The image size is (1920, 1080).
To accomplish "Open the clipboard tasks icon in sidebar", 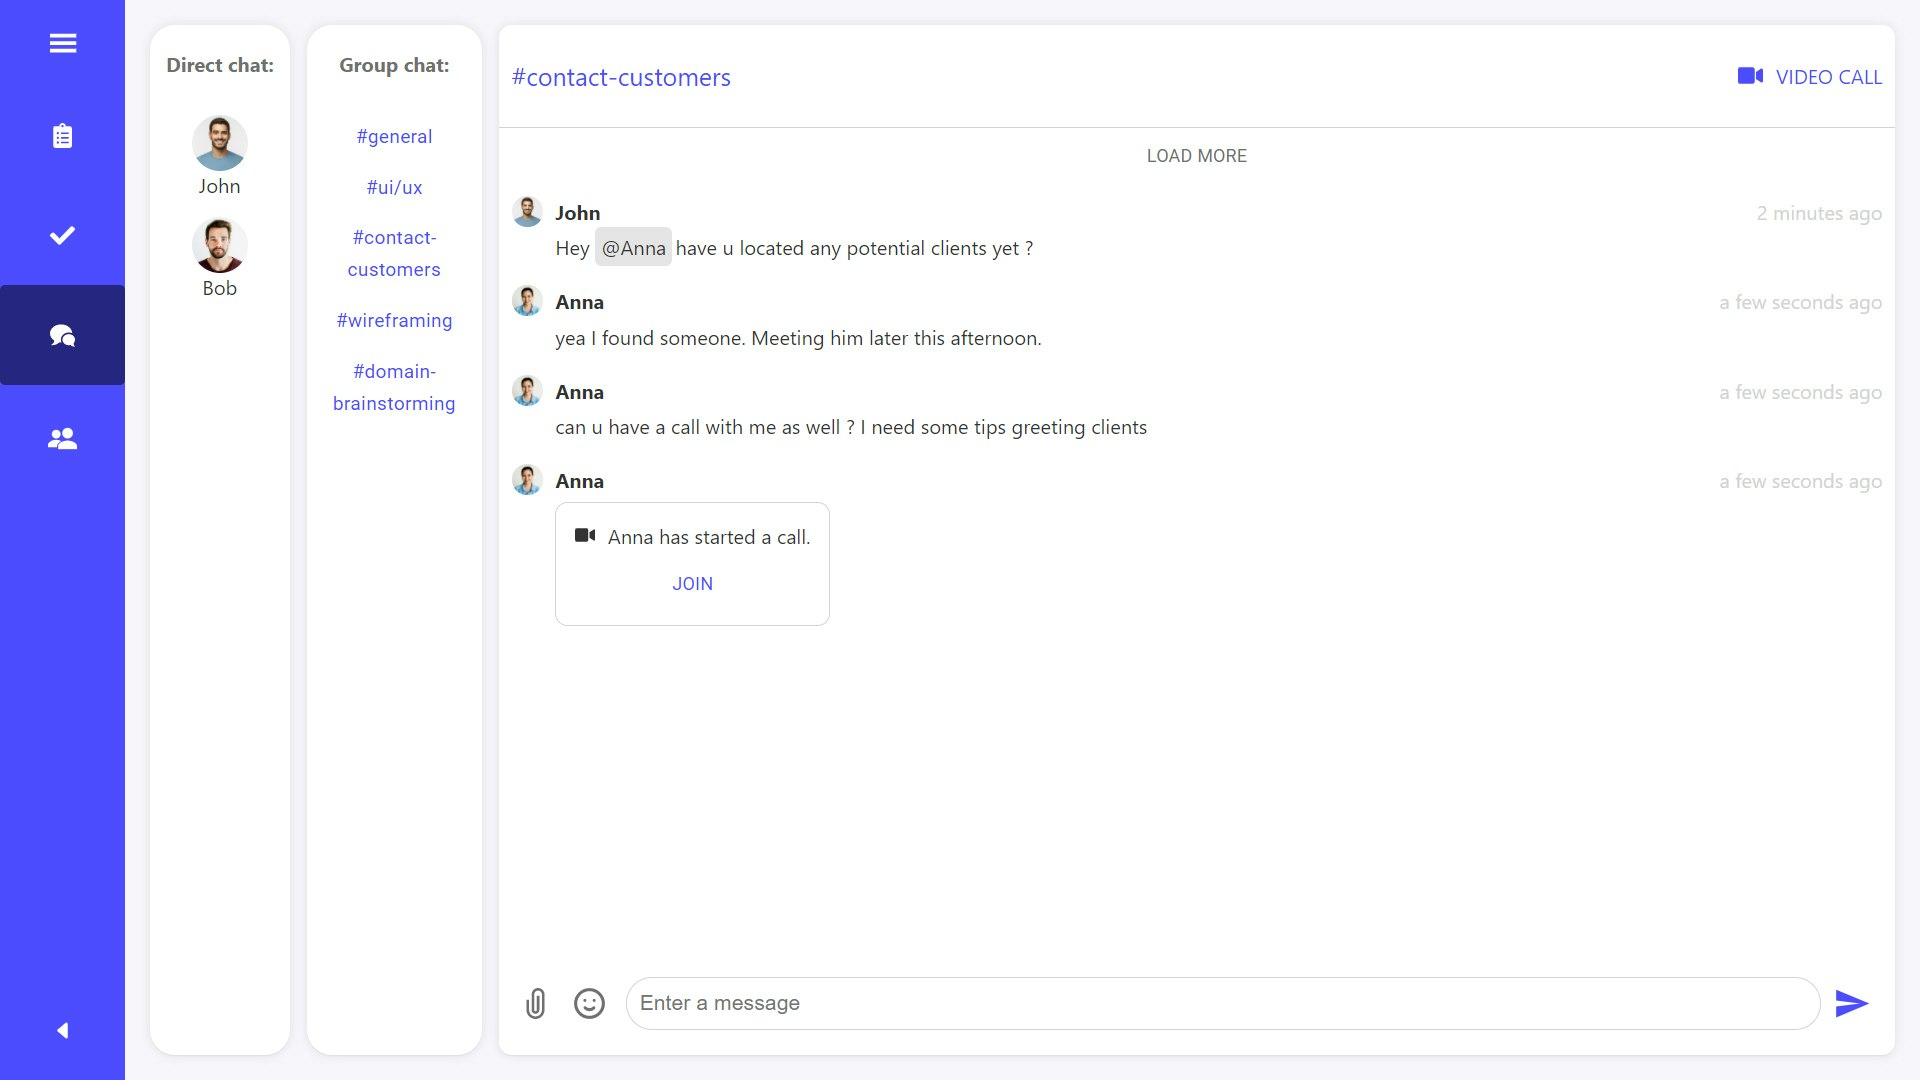I will [x=62, y=136].
